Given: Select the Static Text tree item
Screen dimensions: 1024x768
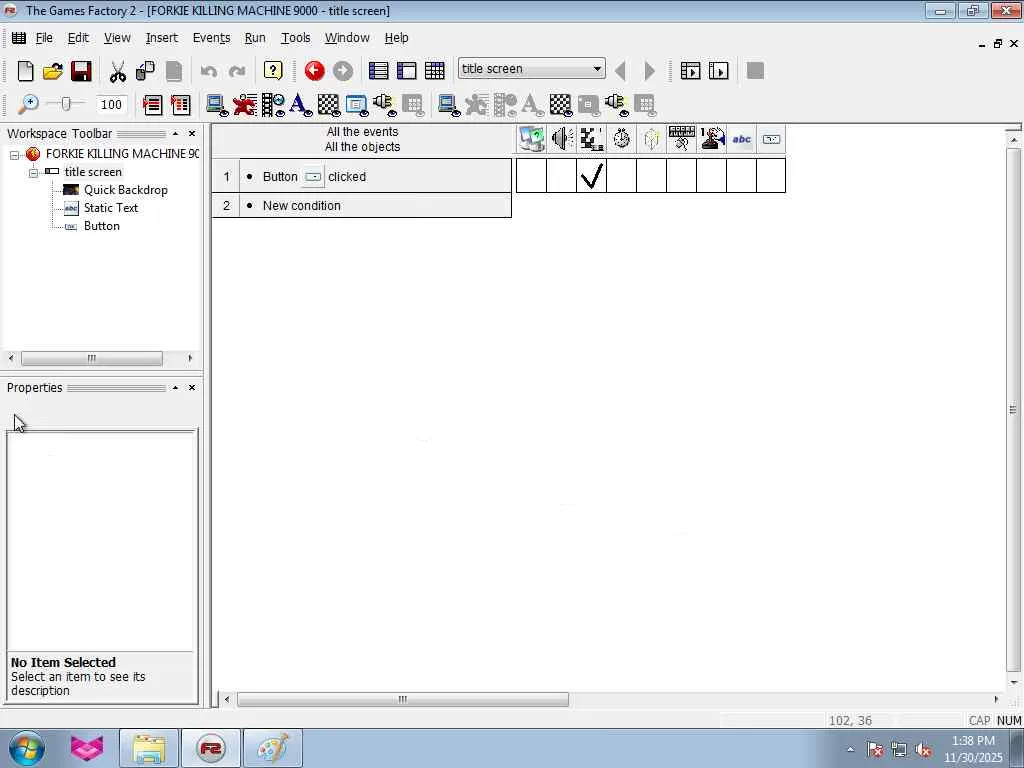Looking at the screenshot, I should (110, 208).
